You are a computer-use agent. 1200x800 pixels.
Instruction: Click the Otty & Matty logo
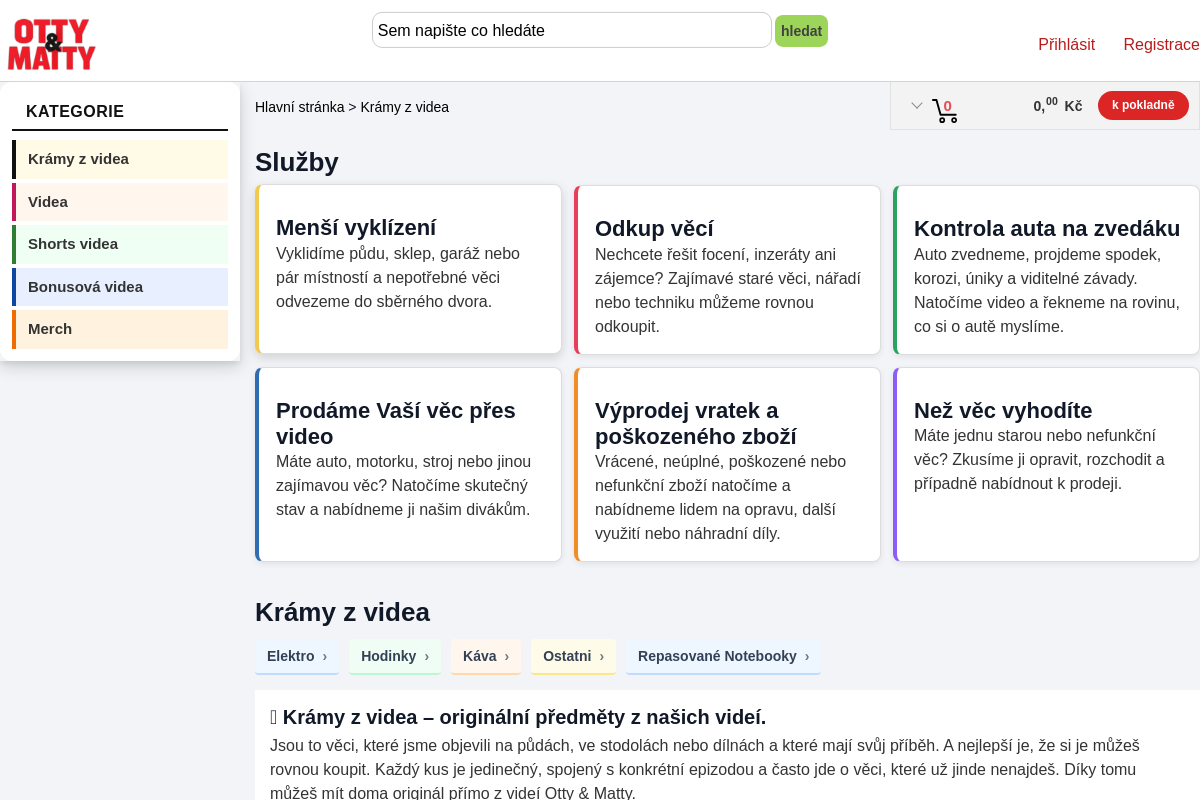[x=52, y=44]
